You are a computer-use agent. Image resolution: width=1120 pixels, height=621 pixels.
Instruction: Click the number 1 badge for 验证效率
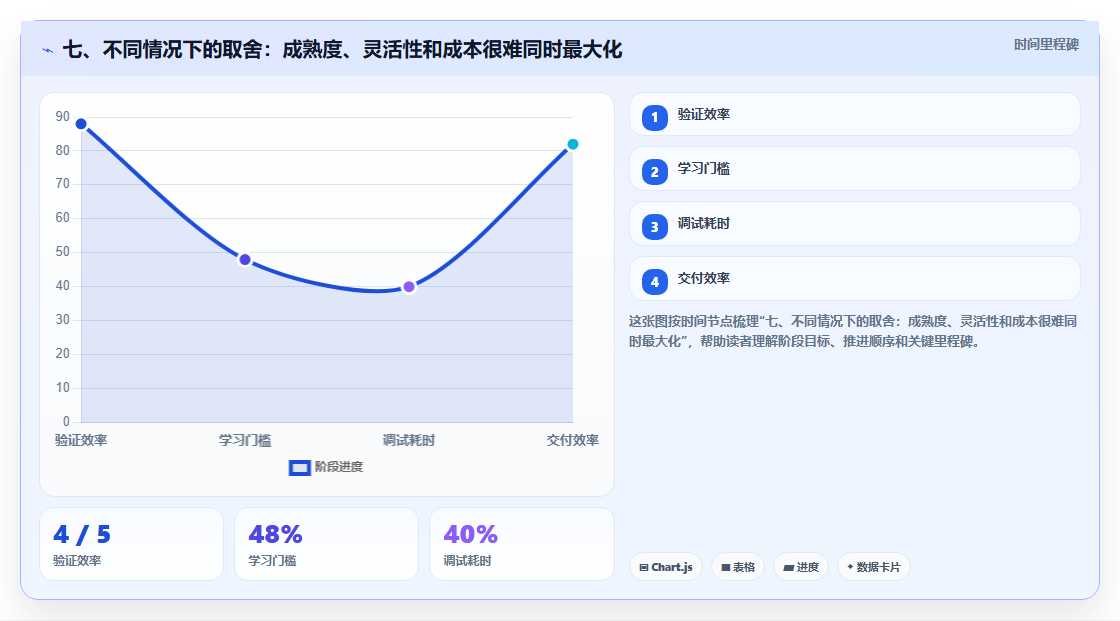click(654, 117)
